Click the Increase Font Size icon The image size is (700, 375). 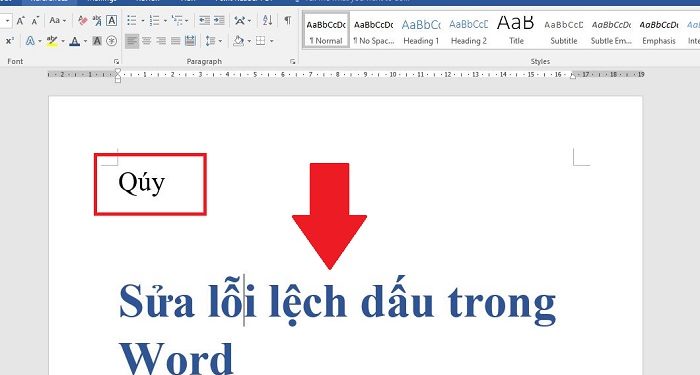pos(21,21)
